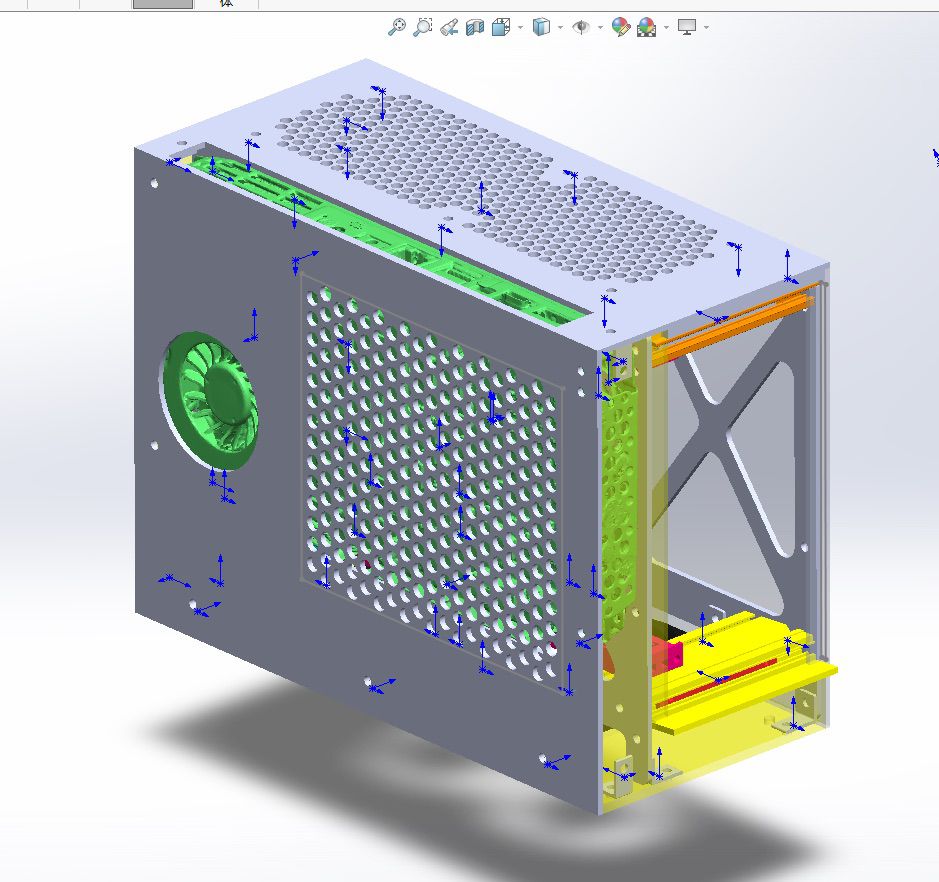Viewport: 939px width, 882px height.
Task: Select the X-shaped brace on the side panel
Action: [x=728, y=440]
